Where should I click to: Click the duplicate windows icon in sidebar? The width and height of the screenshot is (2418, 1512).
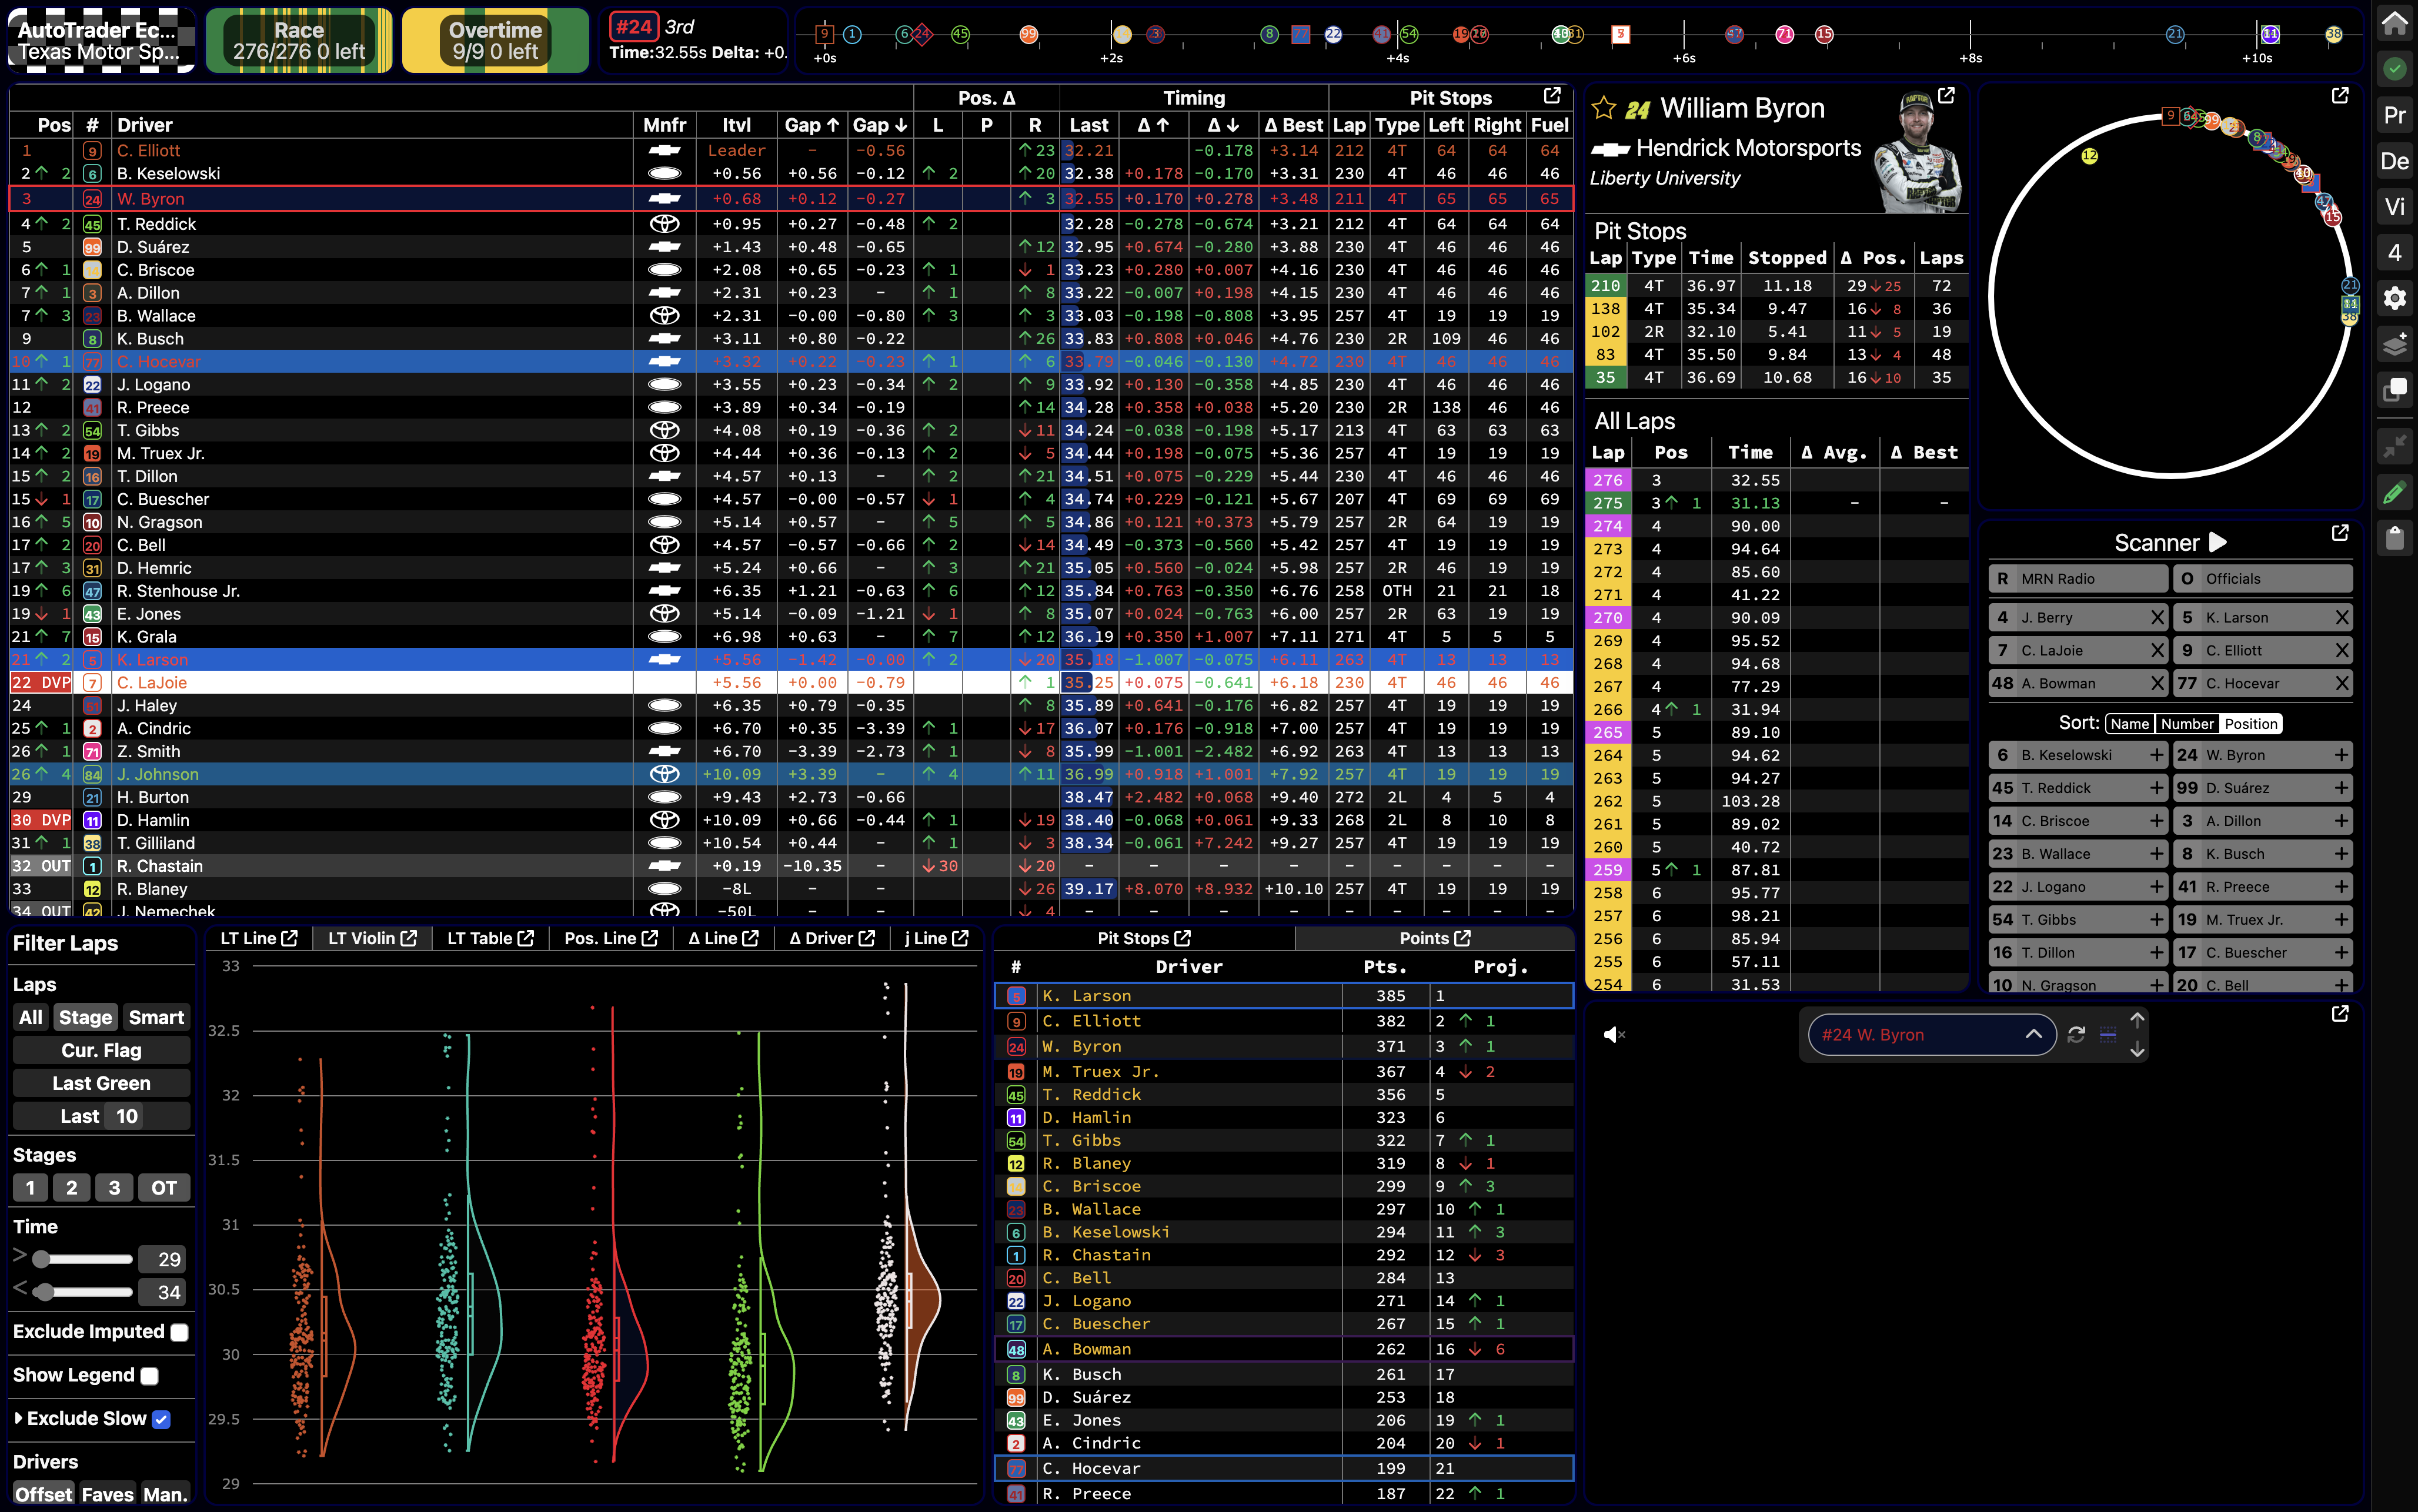coord(2394,390)
